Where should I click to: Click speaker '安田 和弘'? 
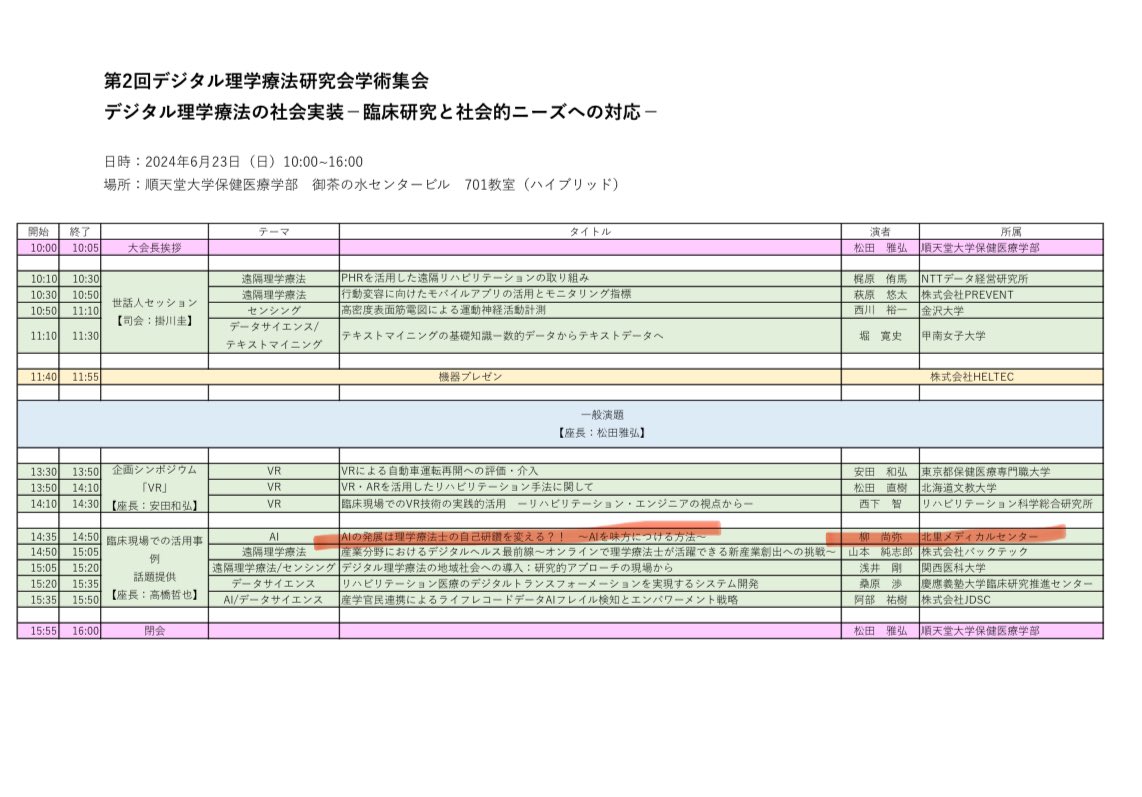pyautogui.click(x=880, y=471)
